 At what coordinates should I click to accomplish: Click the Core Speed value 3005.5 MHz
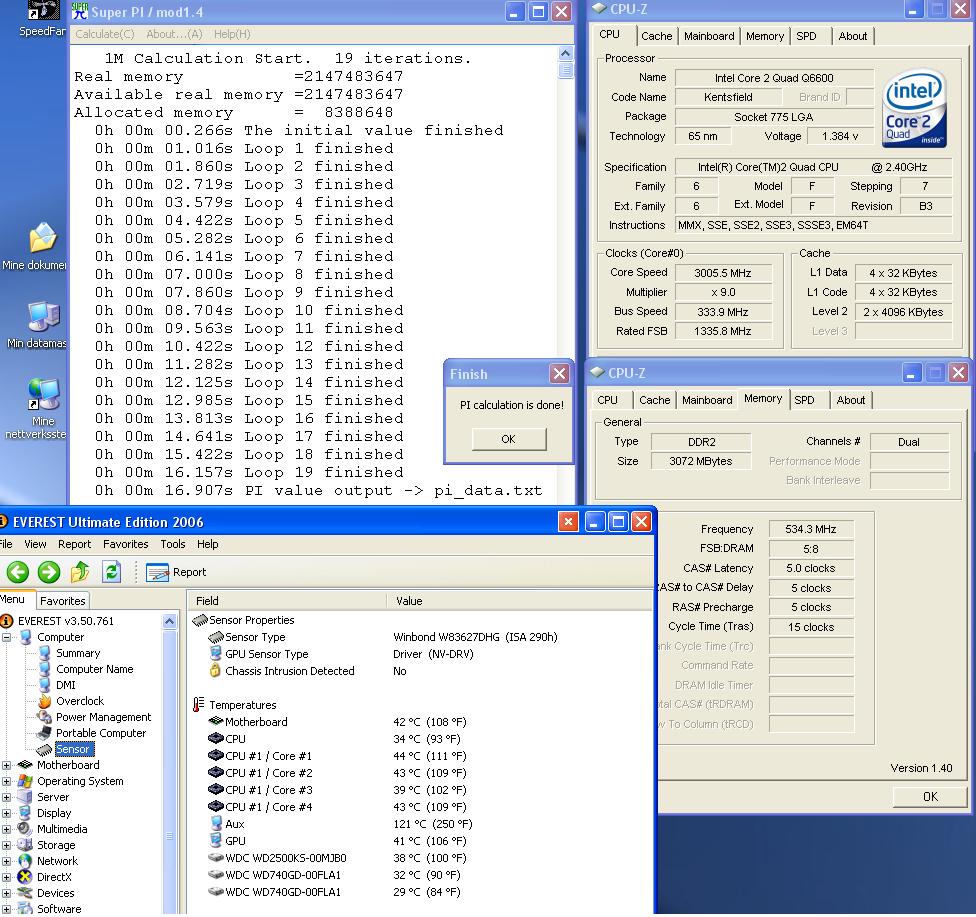(x=723, y=273)
